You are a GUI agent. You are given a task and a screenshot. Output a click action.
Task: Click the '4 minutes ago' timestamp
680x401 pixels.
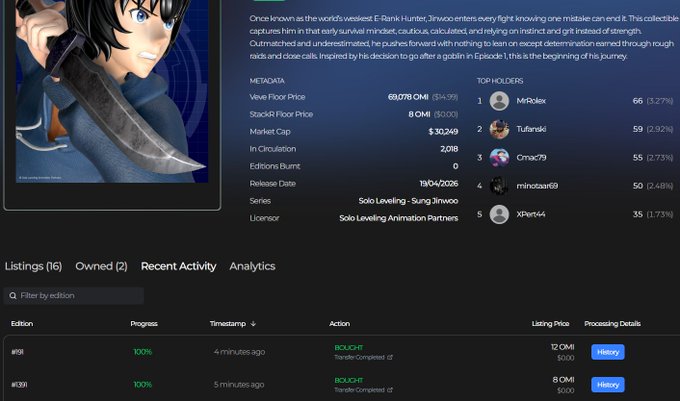pos(239,352)
